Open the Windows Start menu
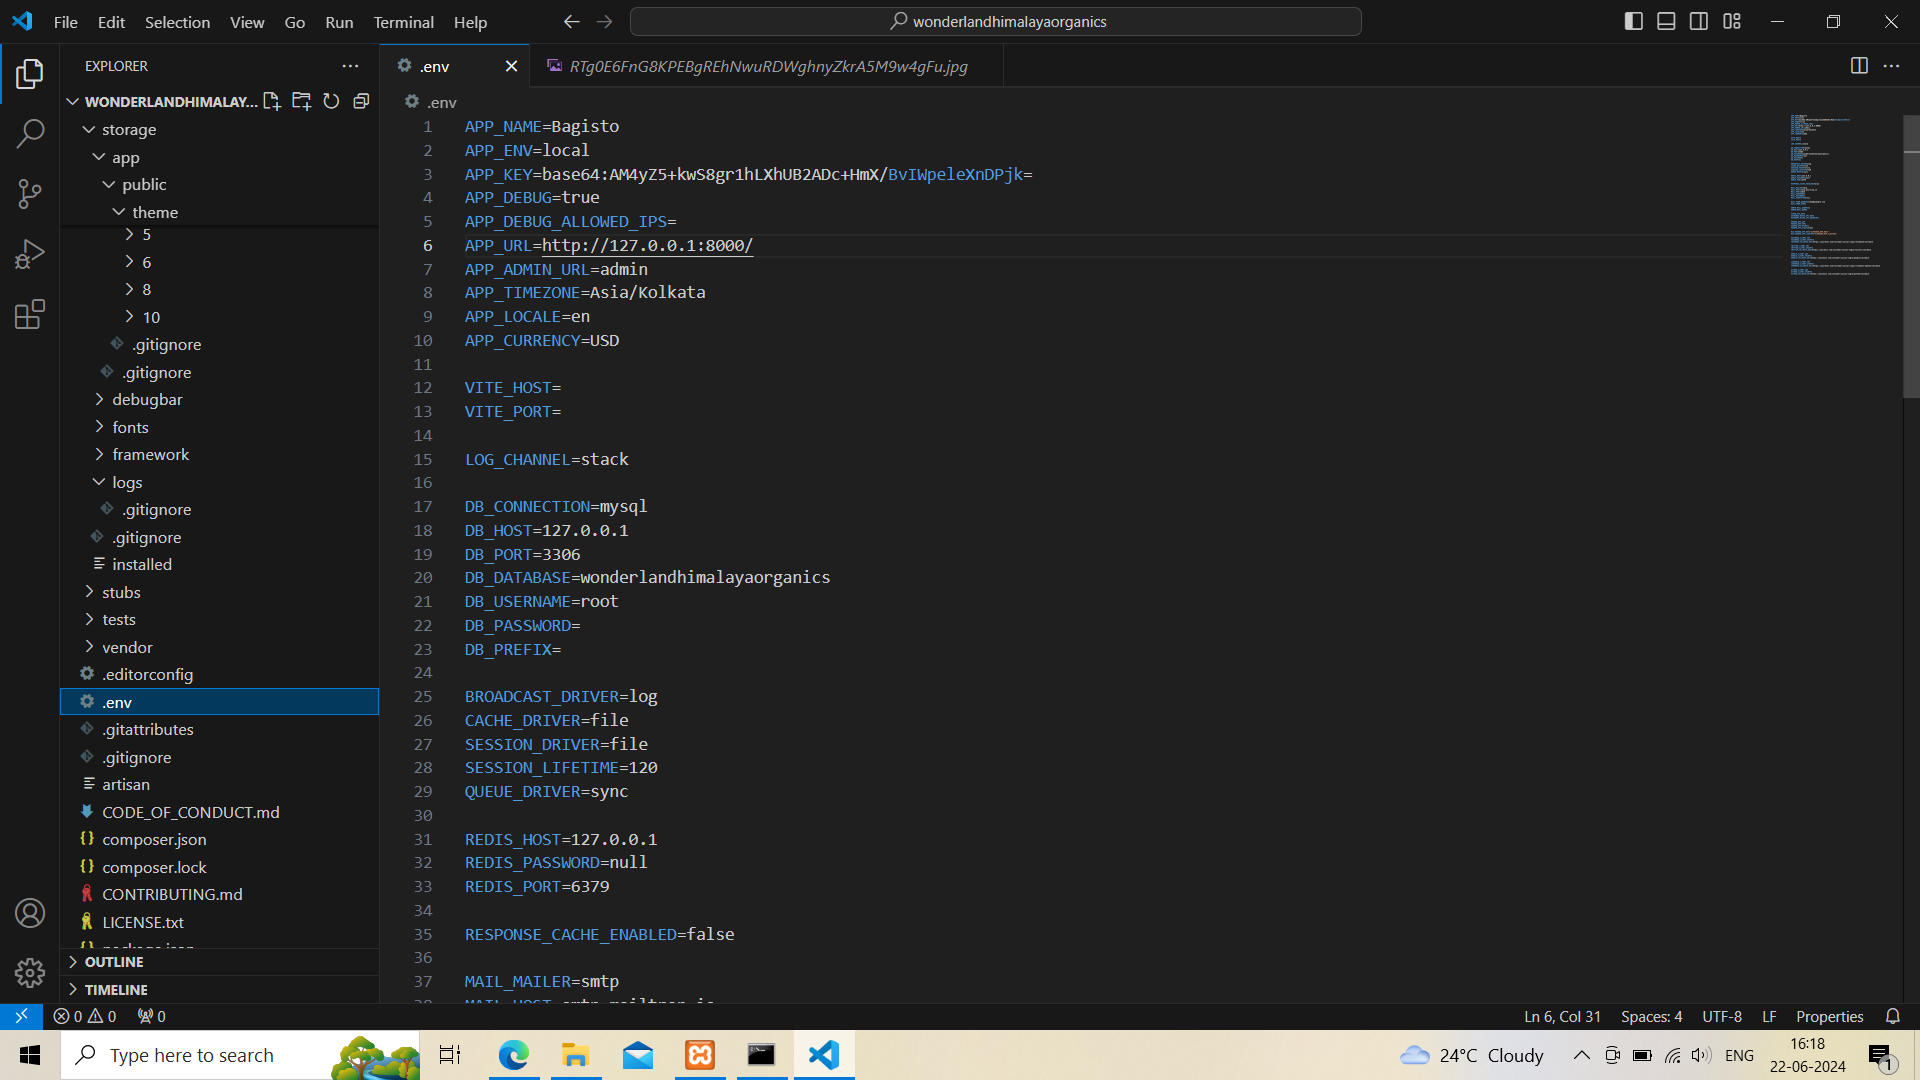The image size is (1920, 1080). point(30,1055)
